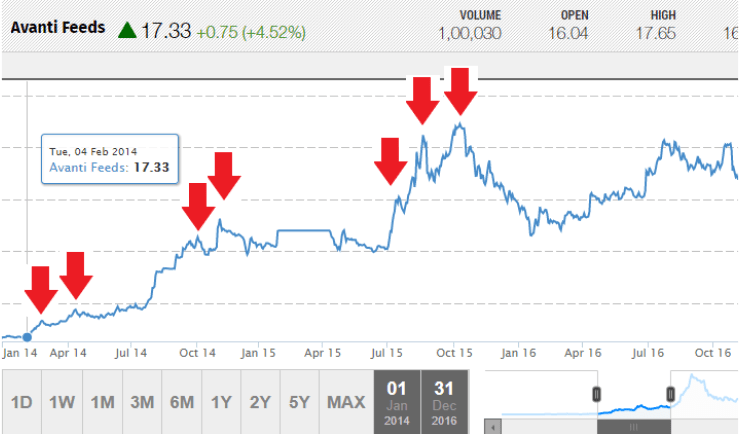Switch chart range to 1W
The image size is (740, 434).
62,402
